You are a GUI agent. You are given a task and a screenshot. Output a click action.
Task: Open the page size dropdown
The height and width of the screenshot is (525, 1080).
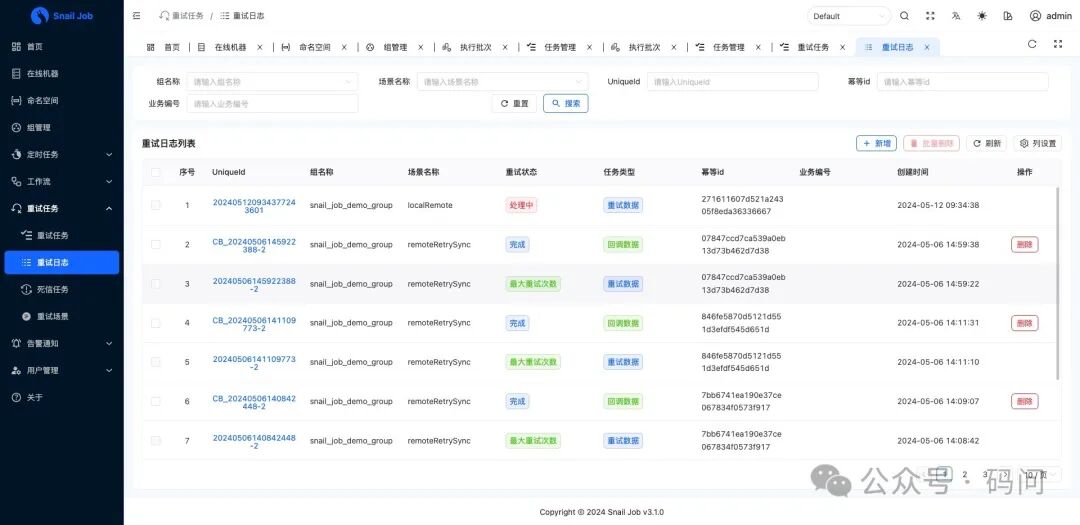[1041, 474]
